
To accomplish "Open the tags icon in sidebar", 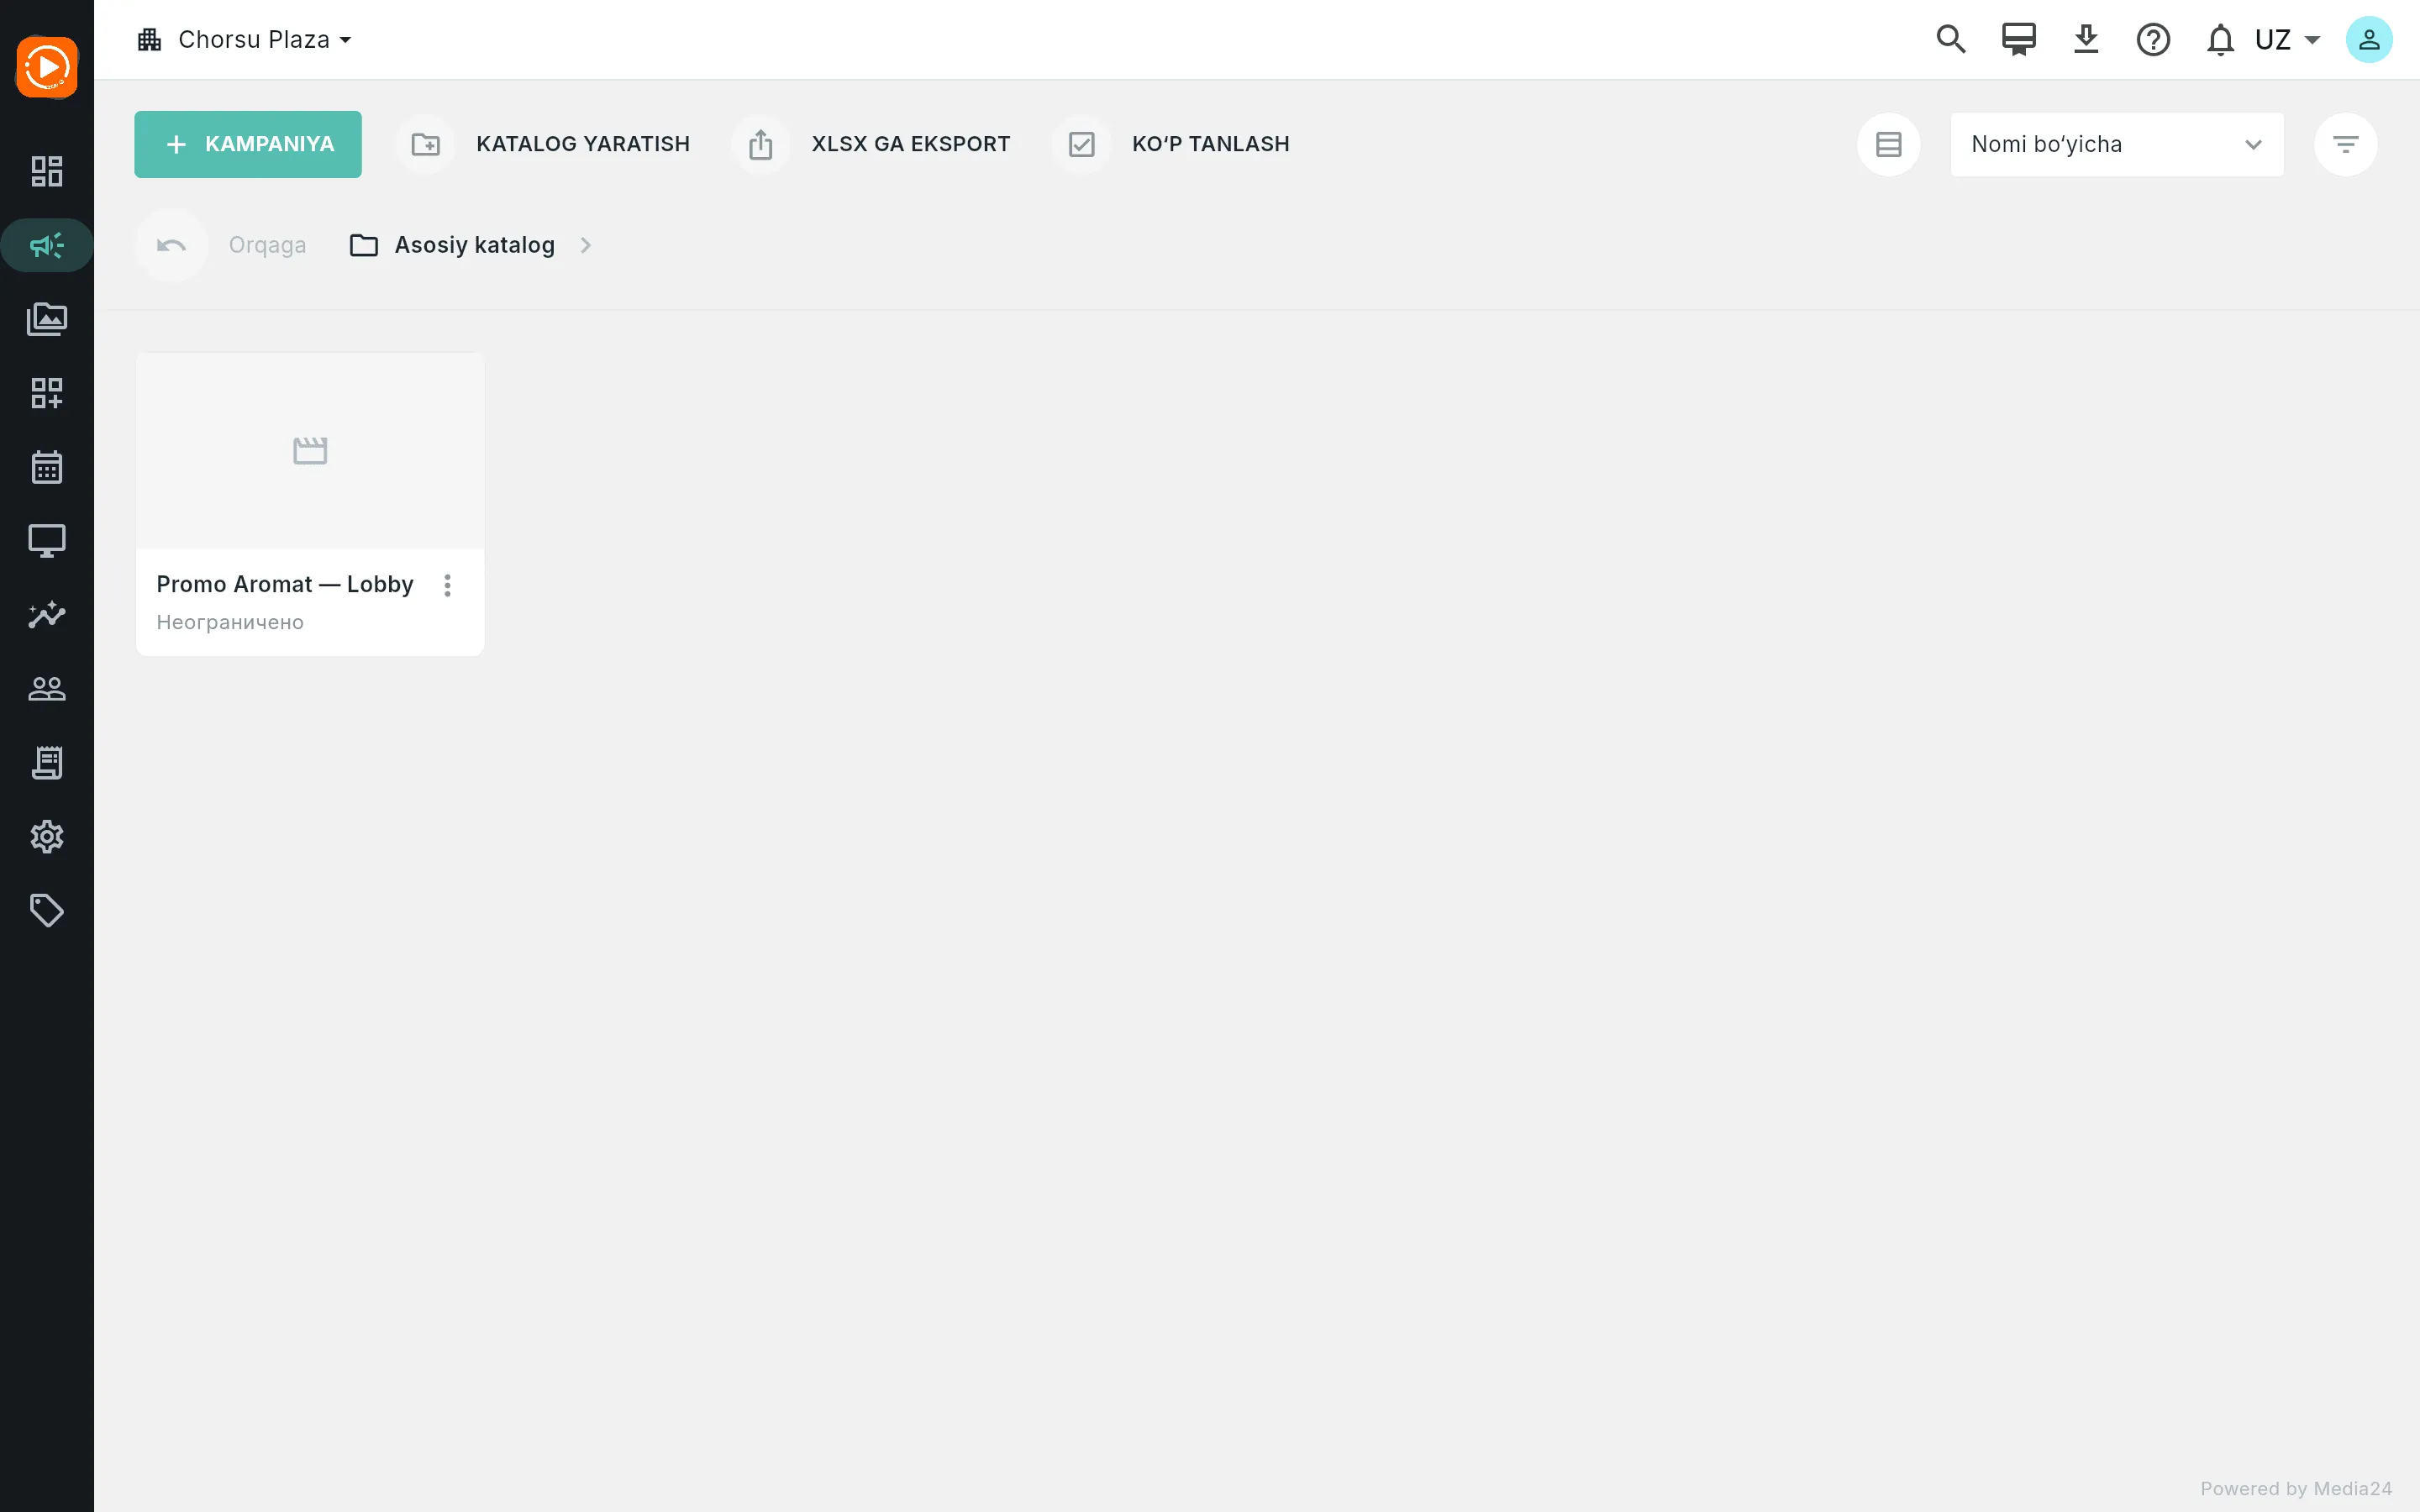I will [47, 911].
